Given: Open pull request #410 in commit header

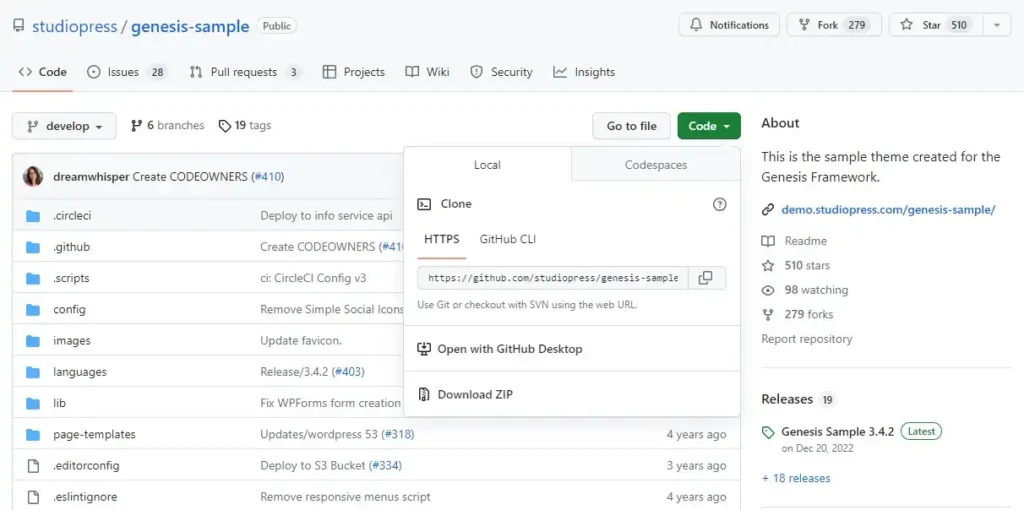Looking at the screenshot, I should [268, 177].
